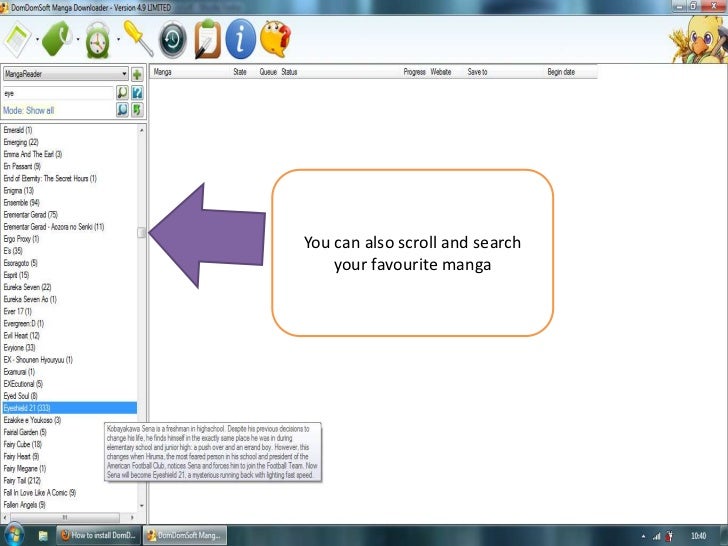
Task: Select 'Erementar Gerad - Aozora no Senki (11)'
Action: [53, 227]
